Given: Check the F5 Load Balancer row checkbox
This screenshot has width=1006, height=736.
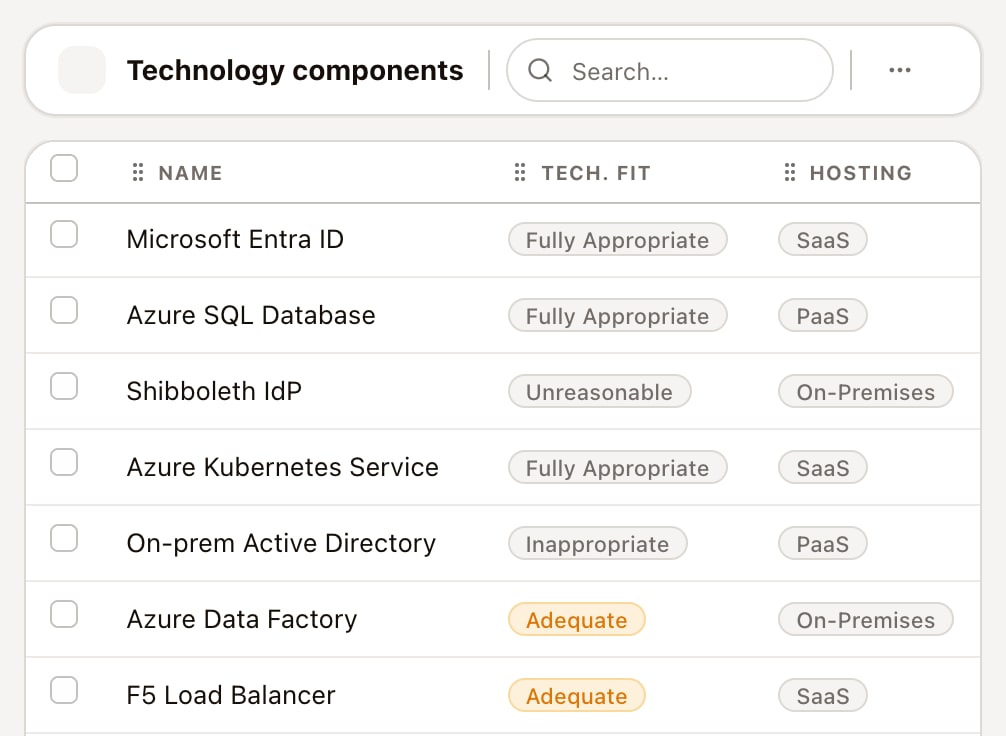Looking at the screenshot, I should click(64, 690).
